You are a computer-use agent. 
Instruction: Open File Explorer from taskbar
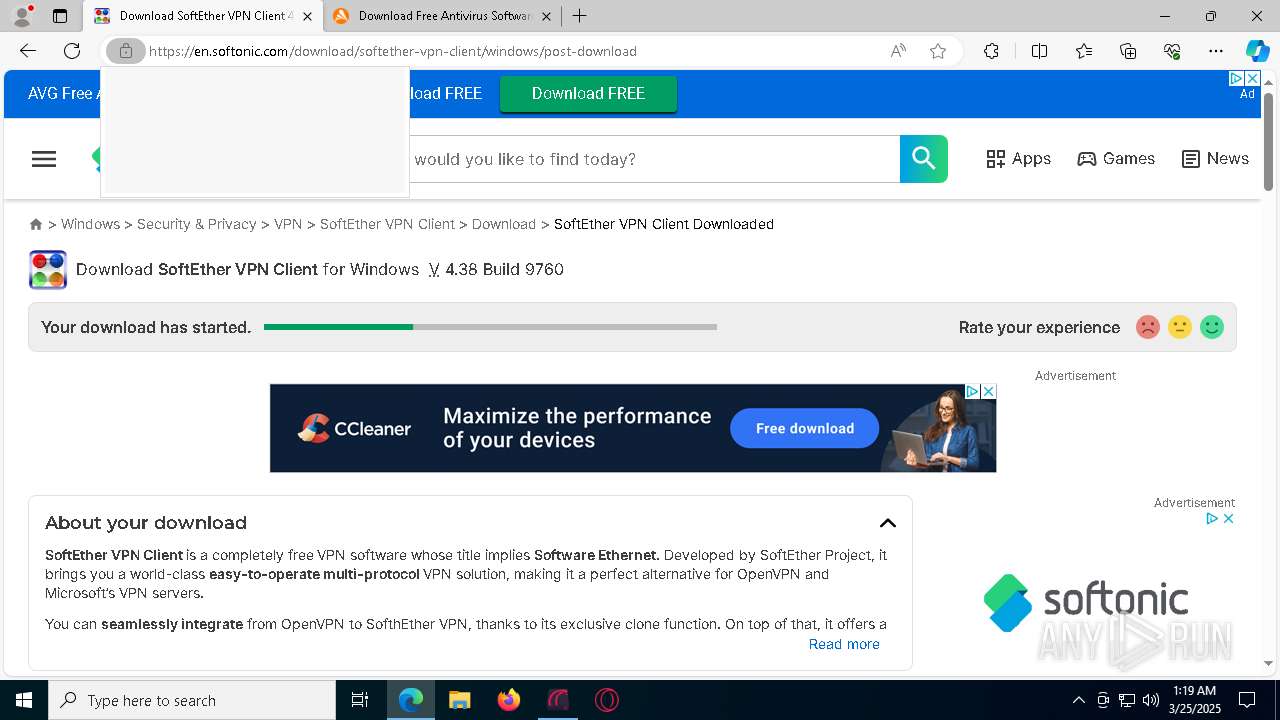[x=459, y=700]
